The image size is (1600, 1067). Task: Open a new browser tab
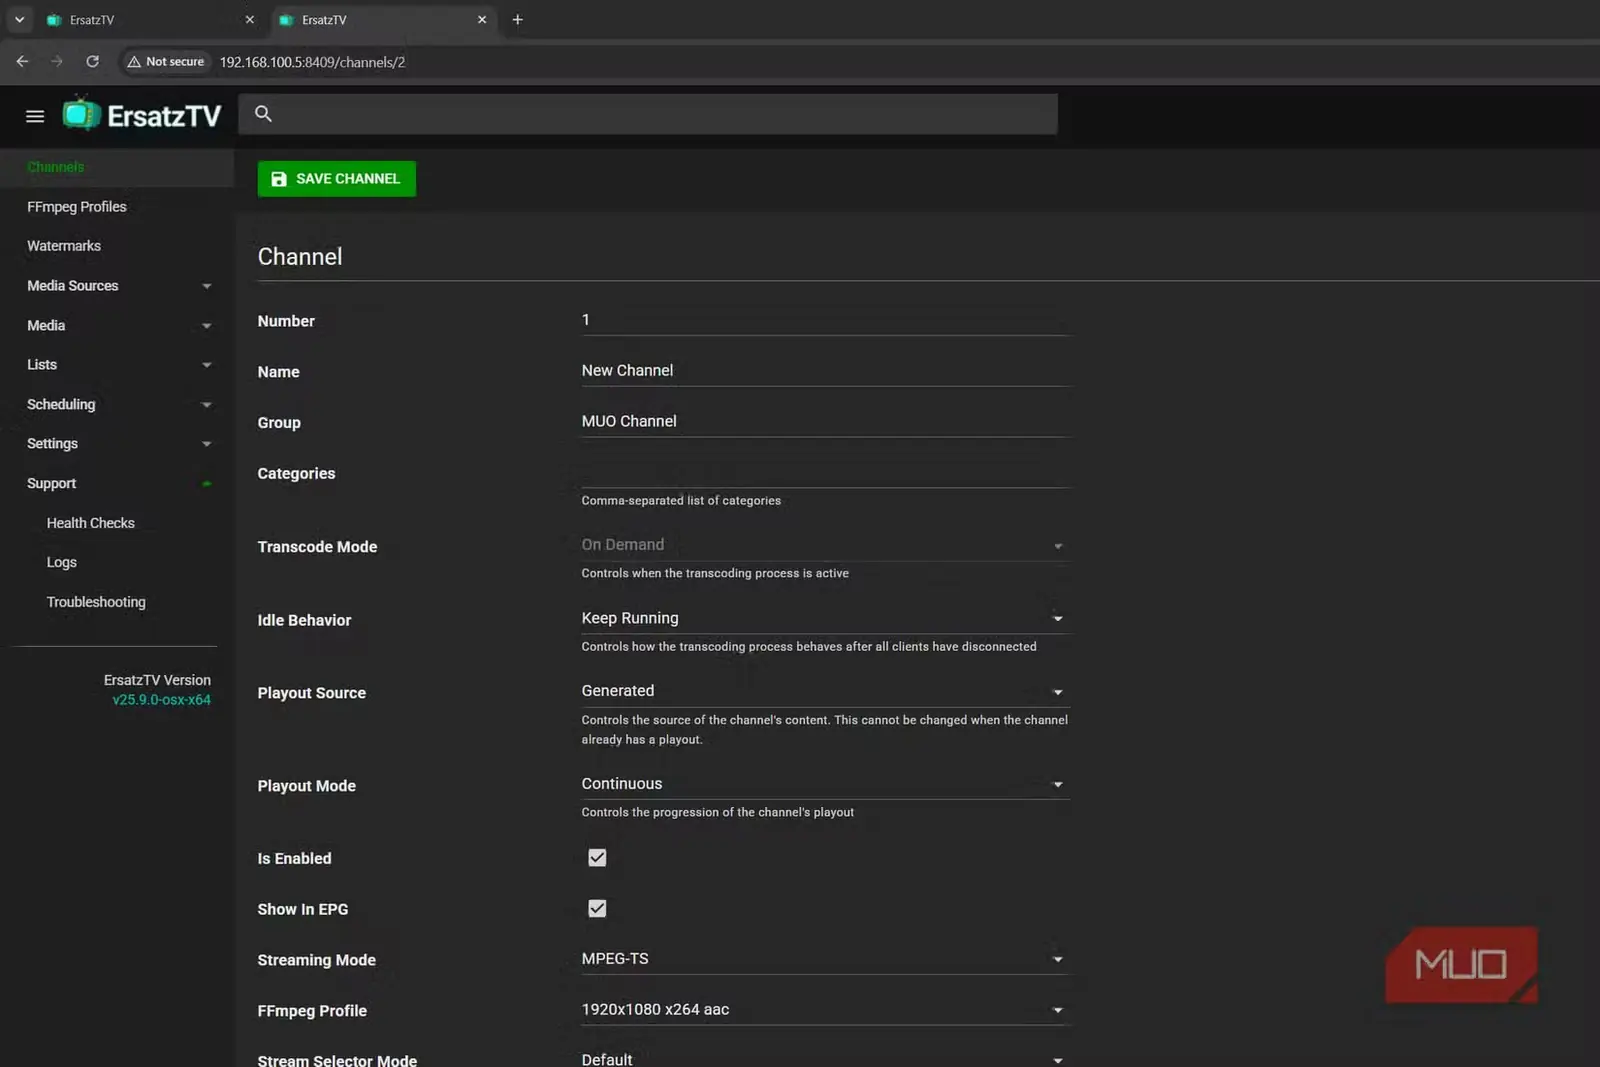click(517, 20)
